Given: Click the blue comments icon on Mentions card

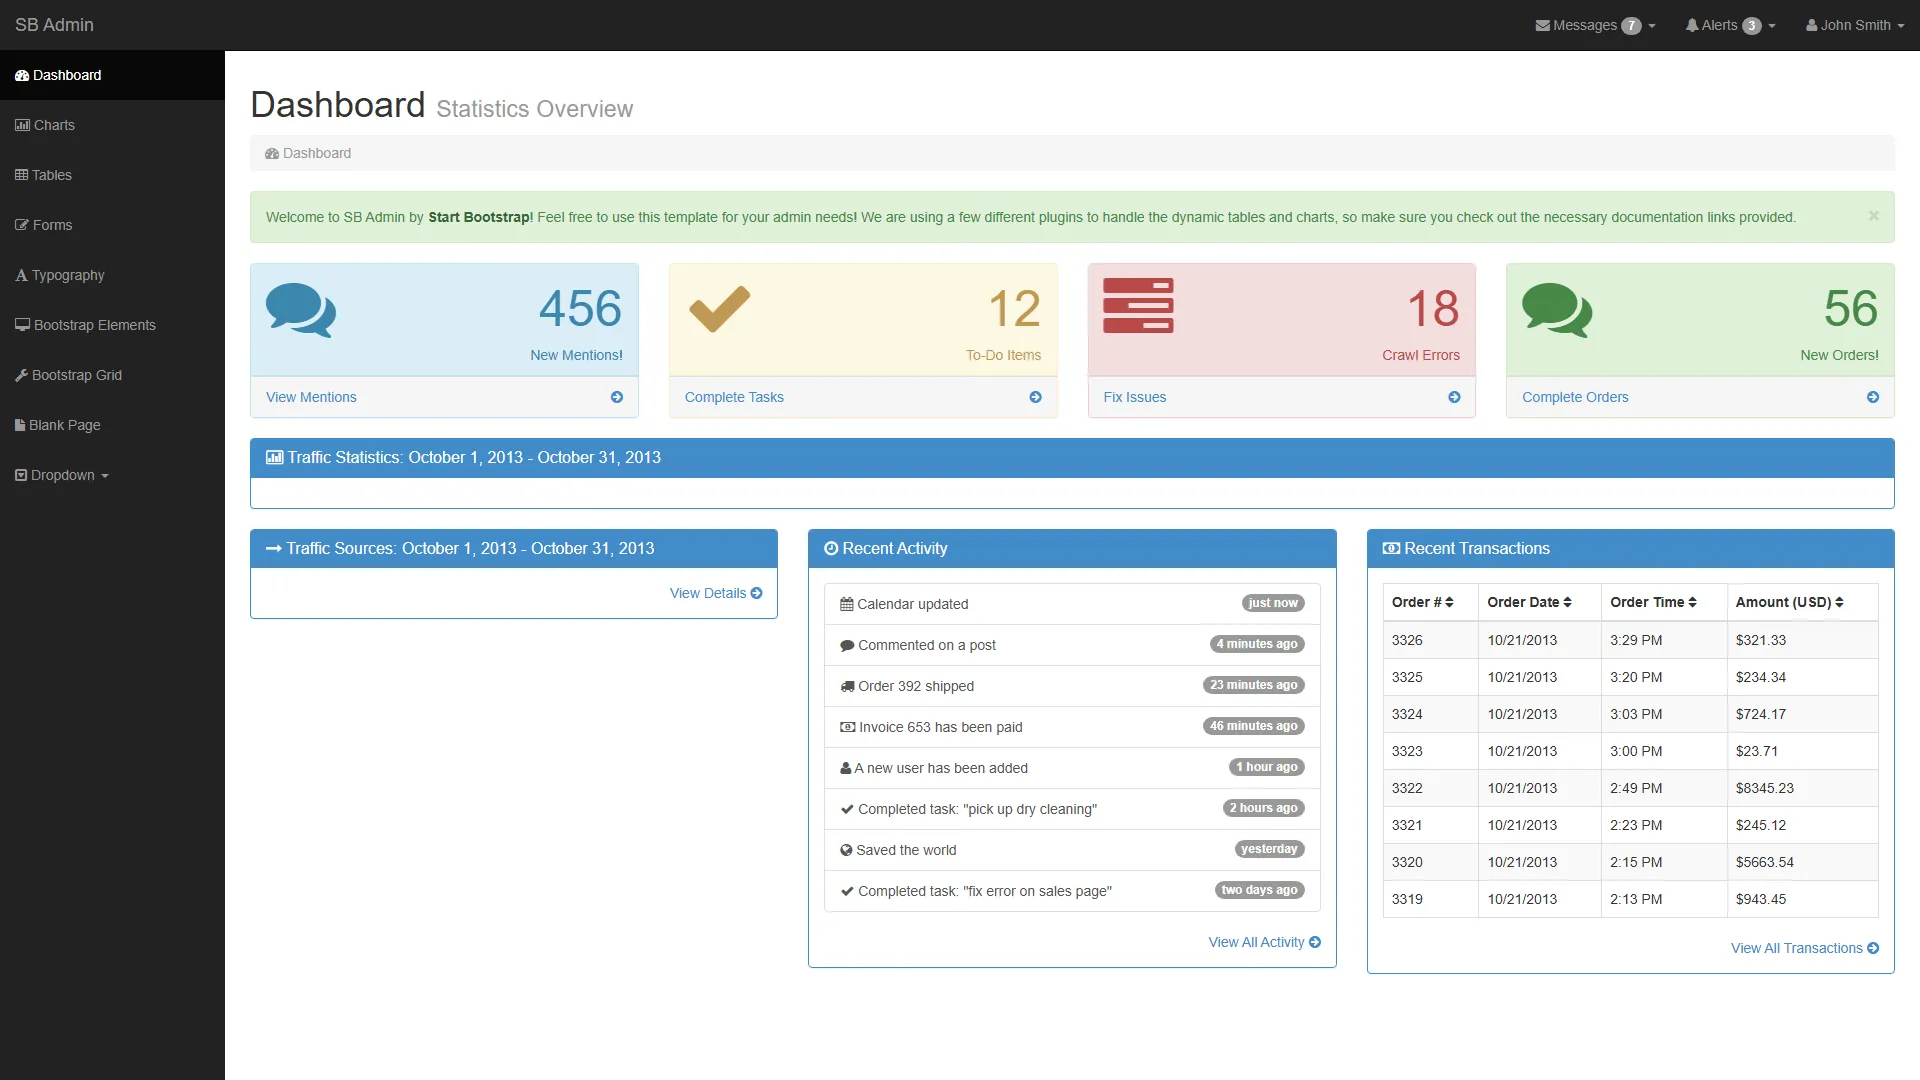Looking at the screenshot, I should coord(301,310).
